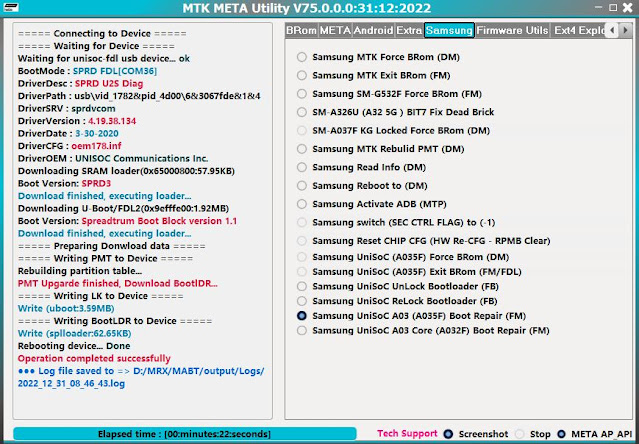
Task: Click the app logo icon in title bar
Action: coord(10,7)
